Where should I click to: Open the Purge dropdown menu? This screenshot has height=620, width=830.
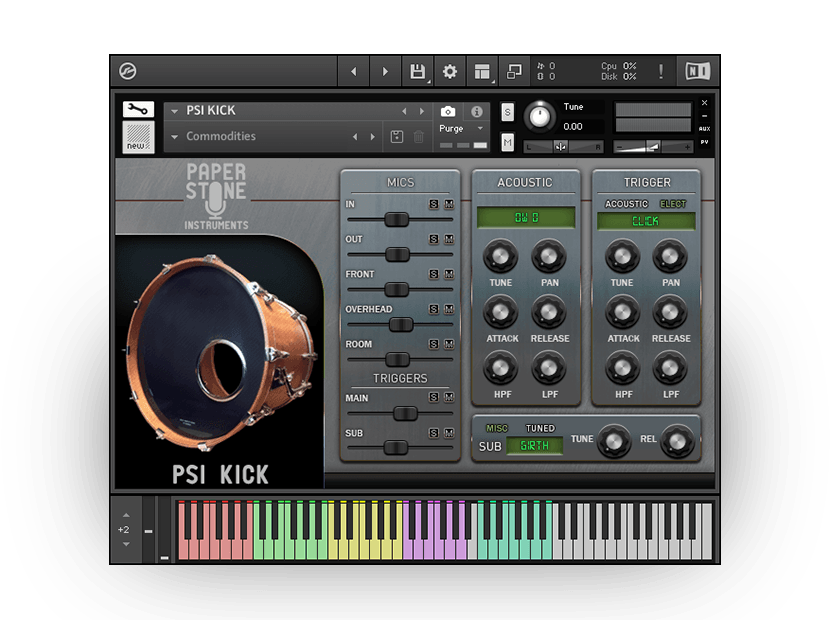tap(461, 128)
